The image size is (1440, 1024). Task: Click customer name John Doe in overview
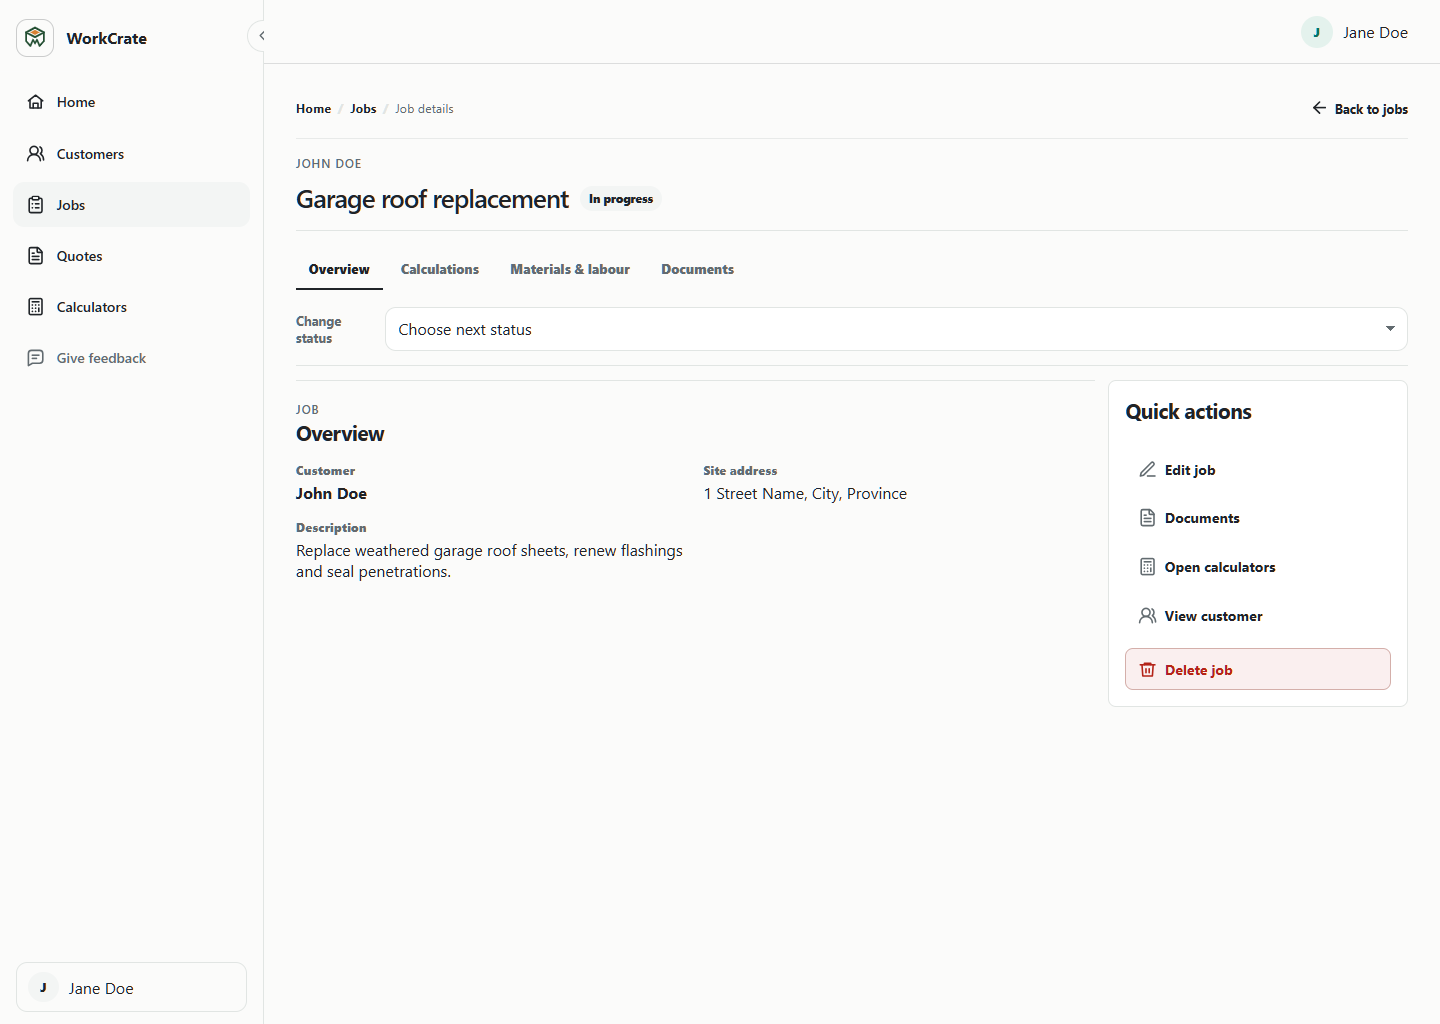point(331,494)
